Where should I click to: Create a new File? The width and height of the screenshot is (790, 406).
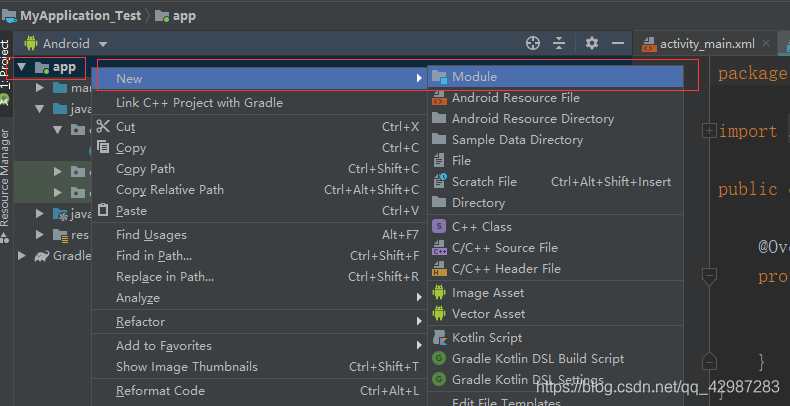[555, 161]
